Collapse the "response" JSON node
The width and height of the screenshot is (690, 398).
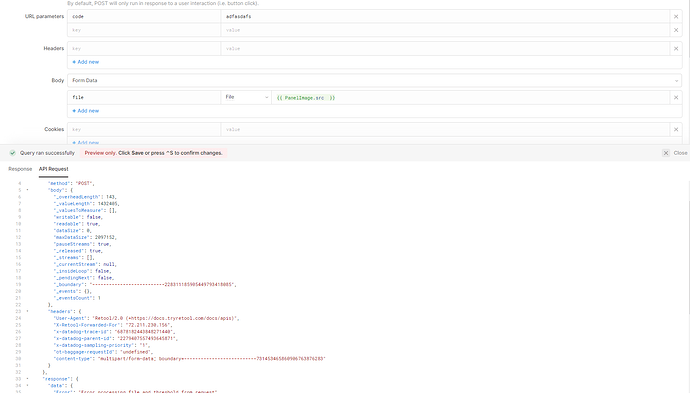click(x=27, y=379)
